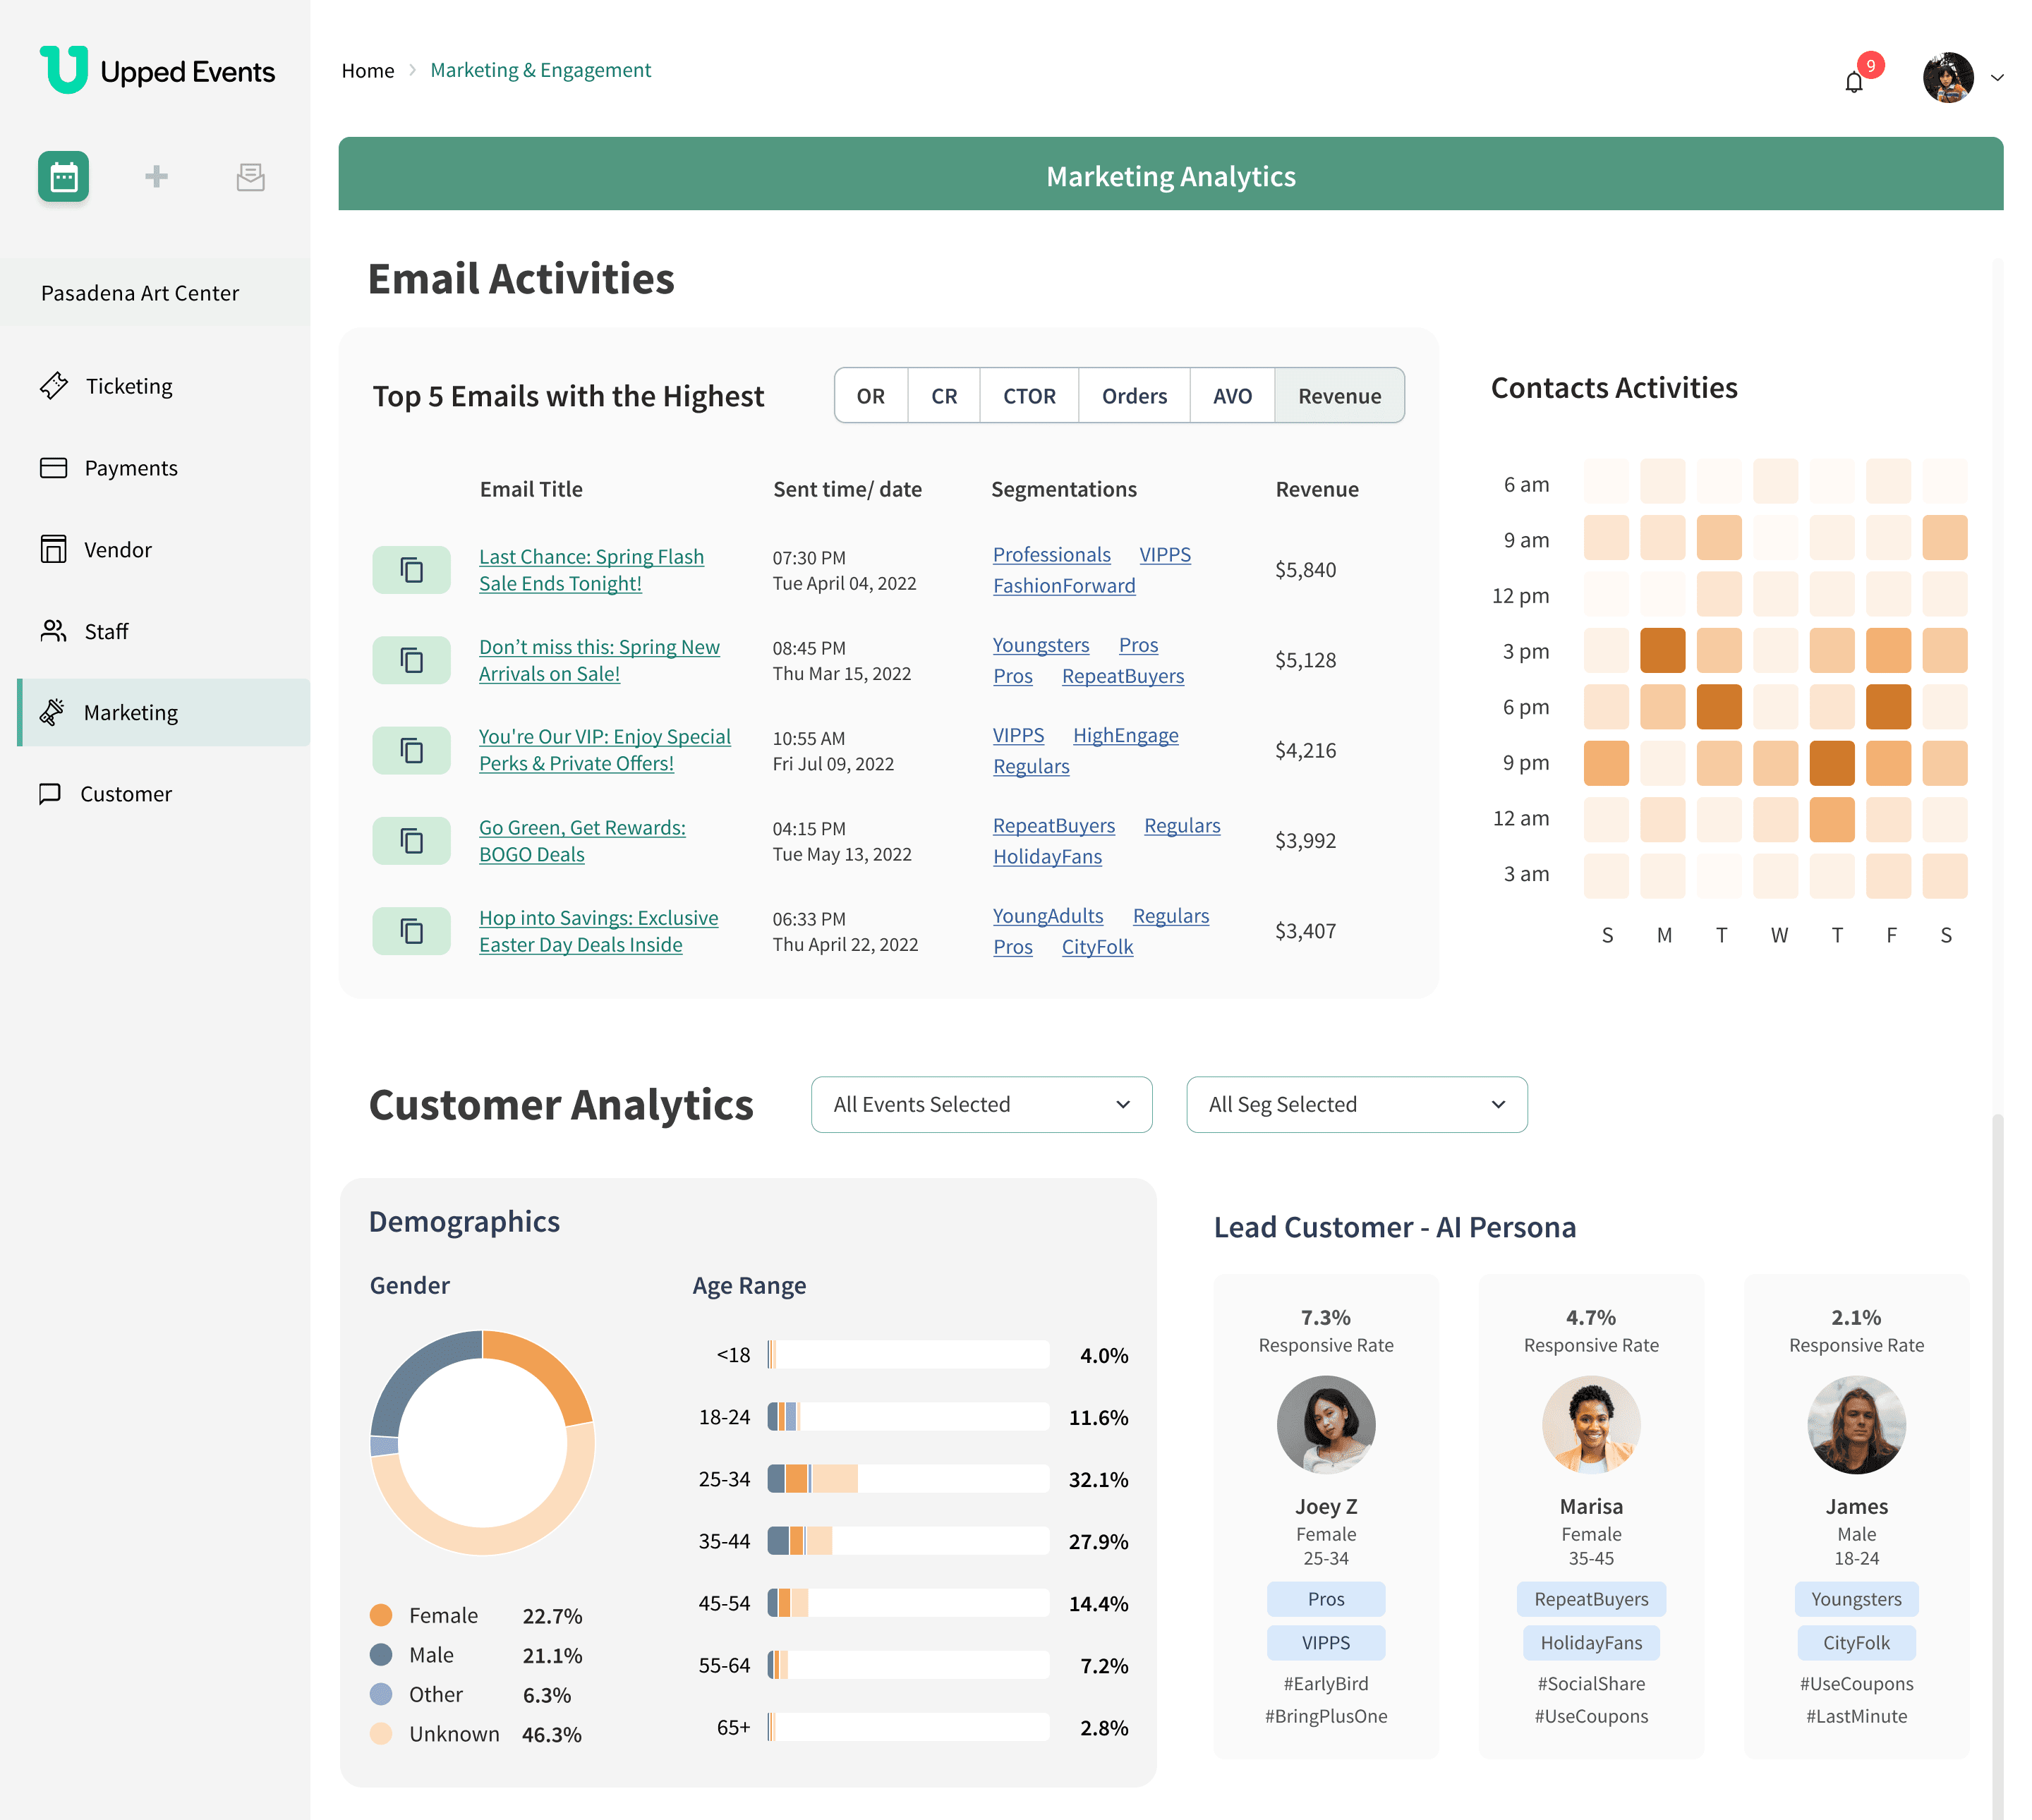Copy the Spring Flash Sale email

pyautogui.click(x=411, y=570)
